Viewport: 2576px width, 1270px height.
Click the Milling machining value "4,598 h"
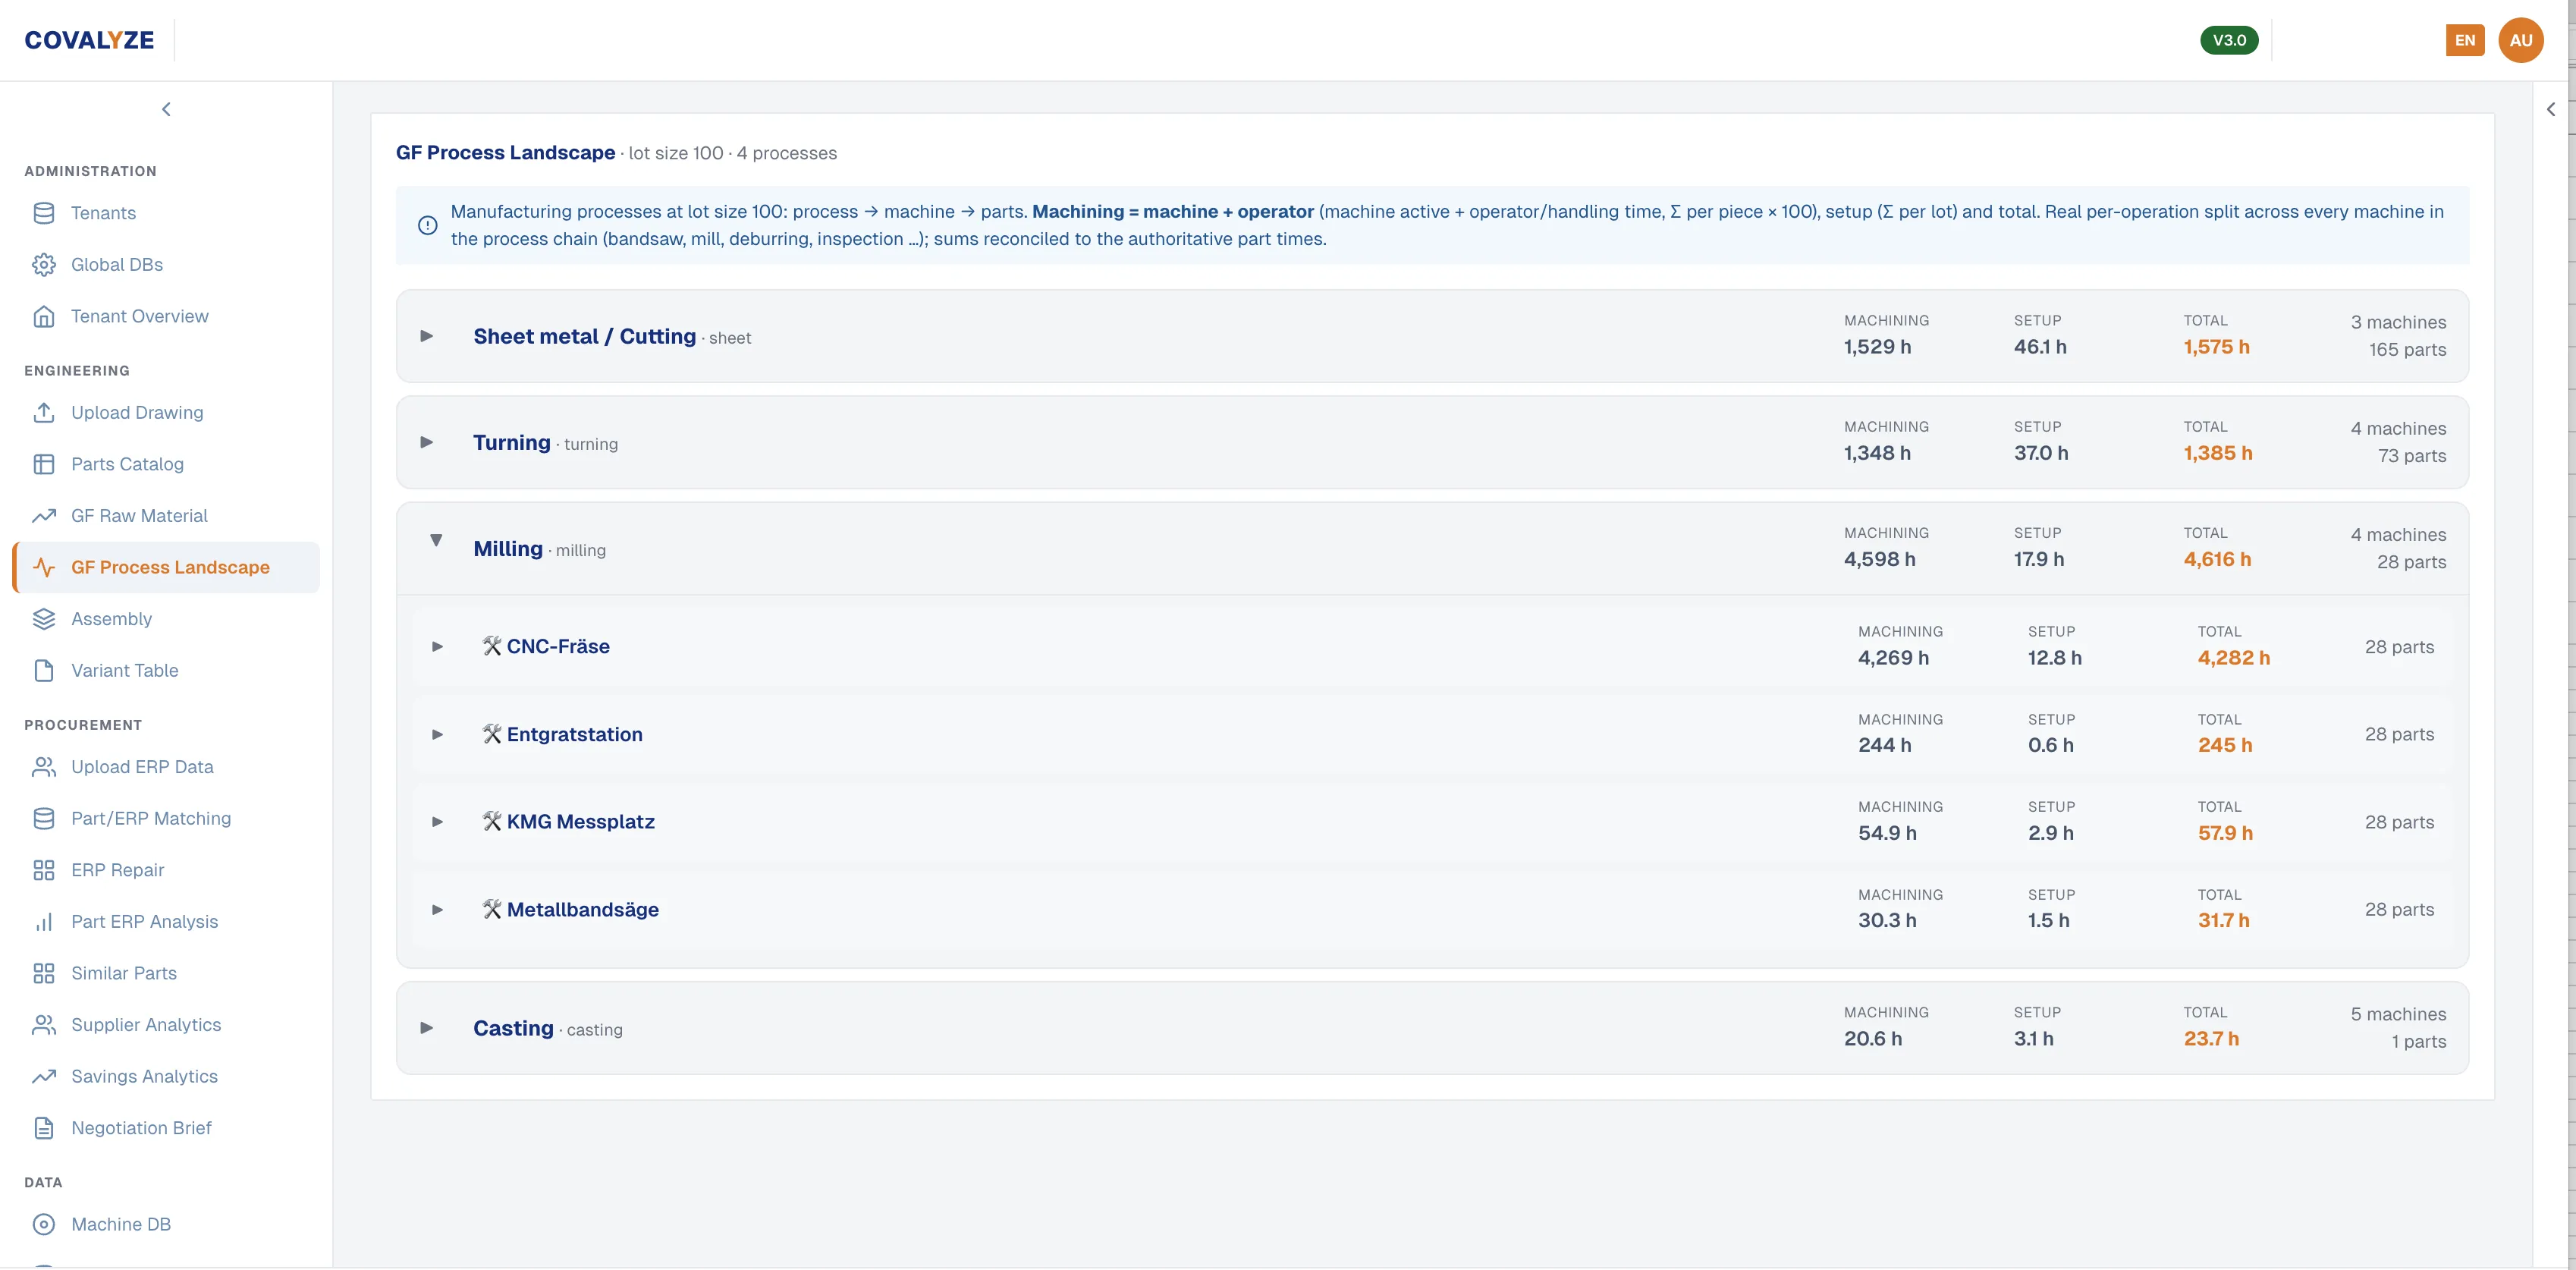click(x=1879, y=559)
